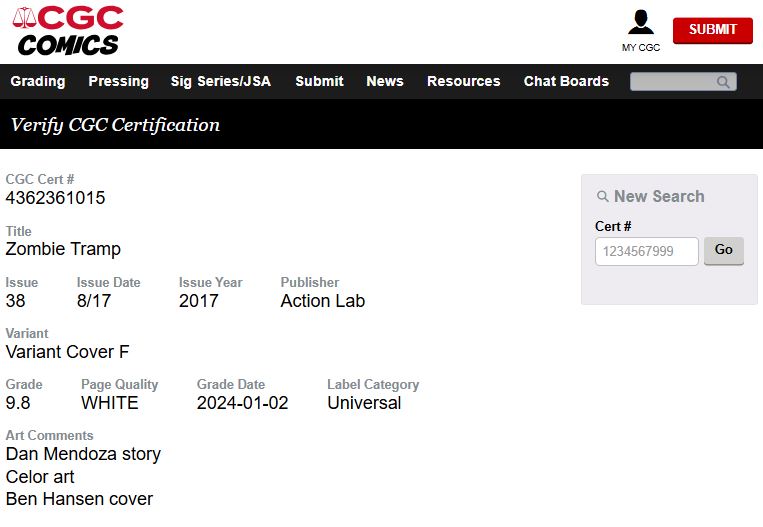
Task: Click the search magnifier icon in navbar
Action: pos(723,82)
